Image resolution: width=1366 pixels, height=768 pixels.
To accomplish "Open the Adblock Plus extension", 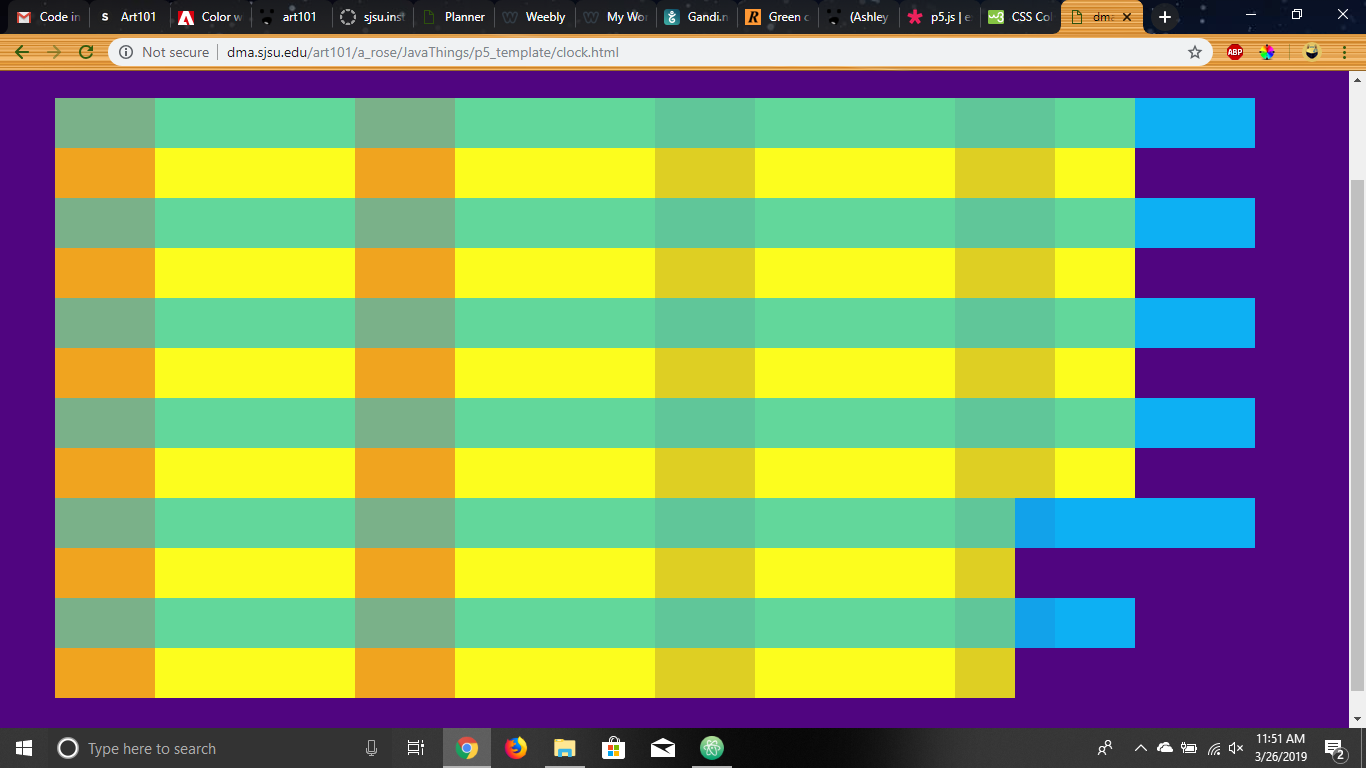I will point(1235,52).
